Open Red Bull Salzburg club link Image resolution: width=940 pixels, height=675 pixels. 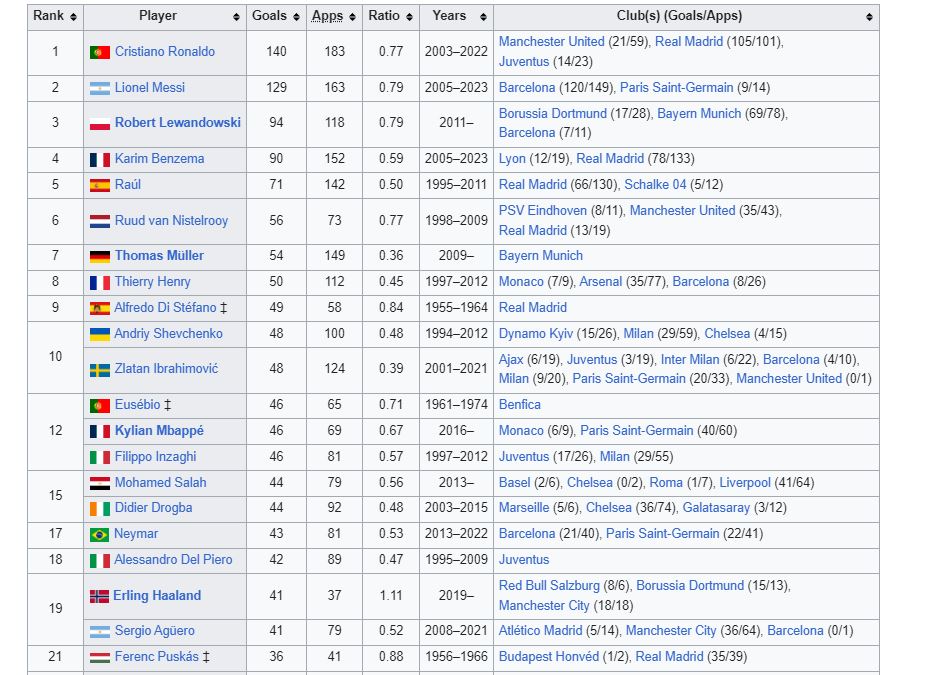[x=549, y=585]
